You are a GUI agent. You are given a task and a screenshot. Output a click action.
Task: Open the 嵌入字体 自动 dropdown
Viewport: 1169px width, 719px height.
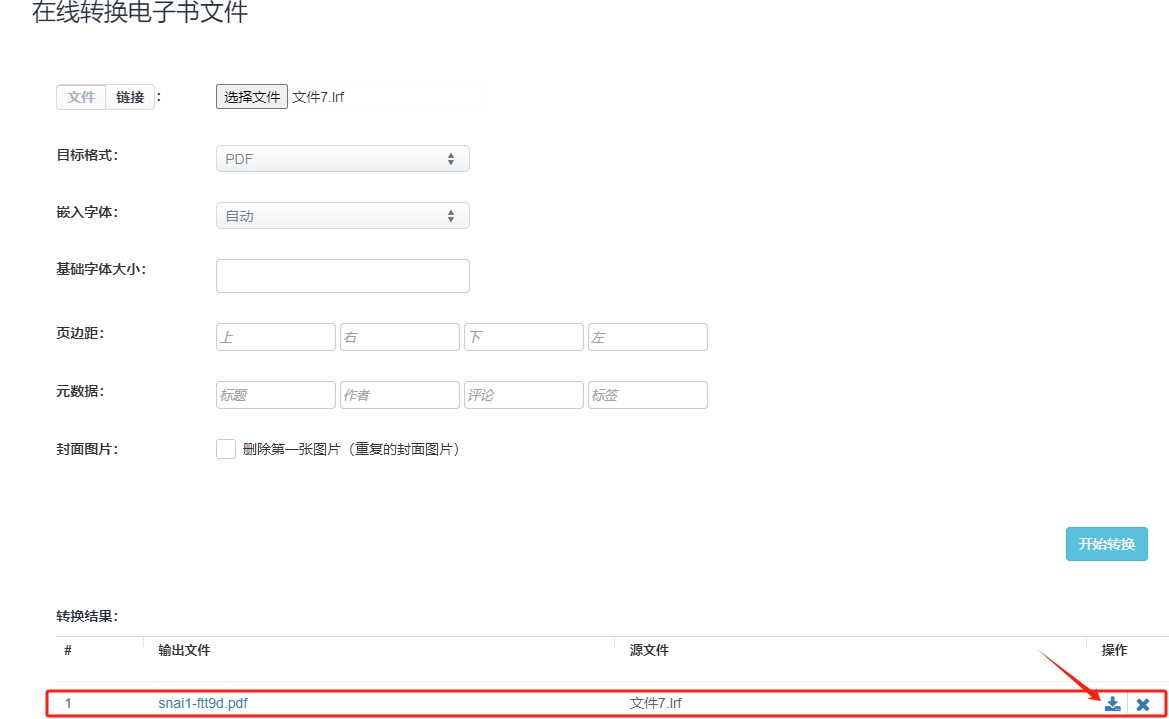(343, 216)
